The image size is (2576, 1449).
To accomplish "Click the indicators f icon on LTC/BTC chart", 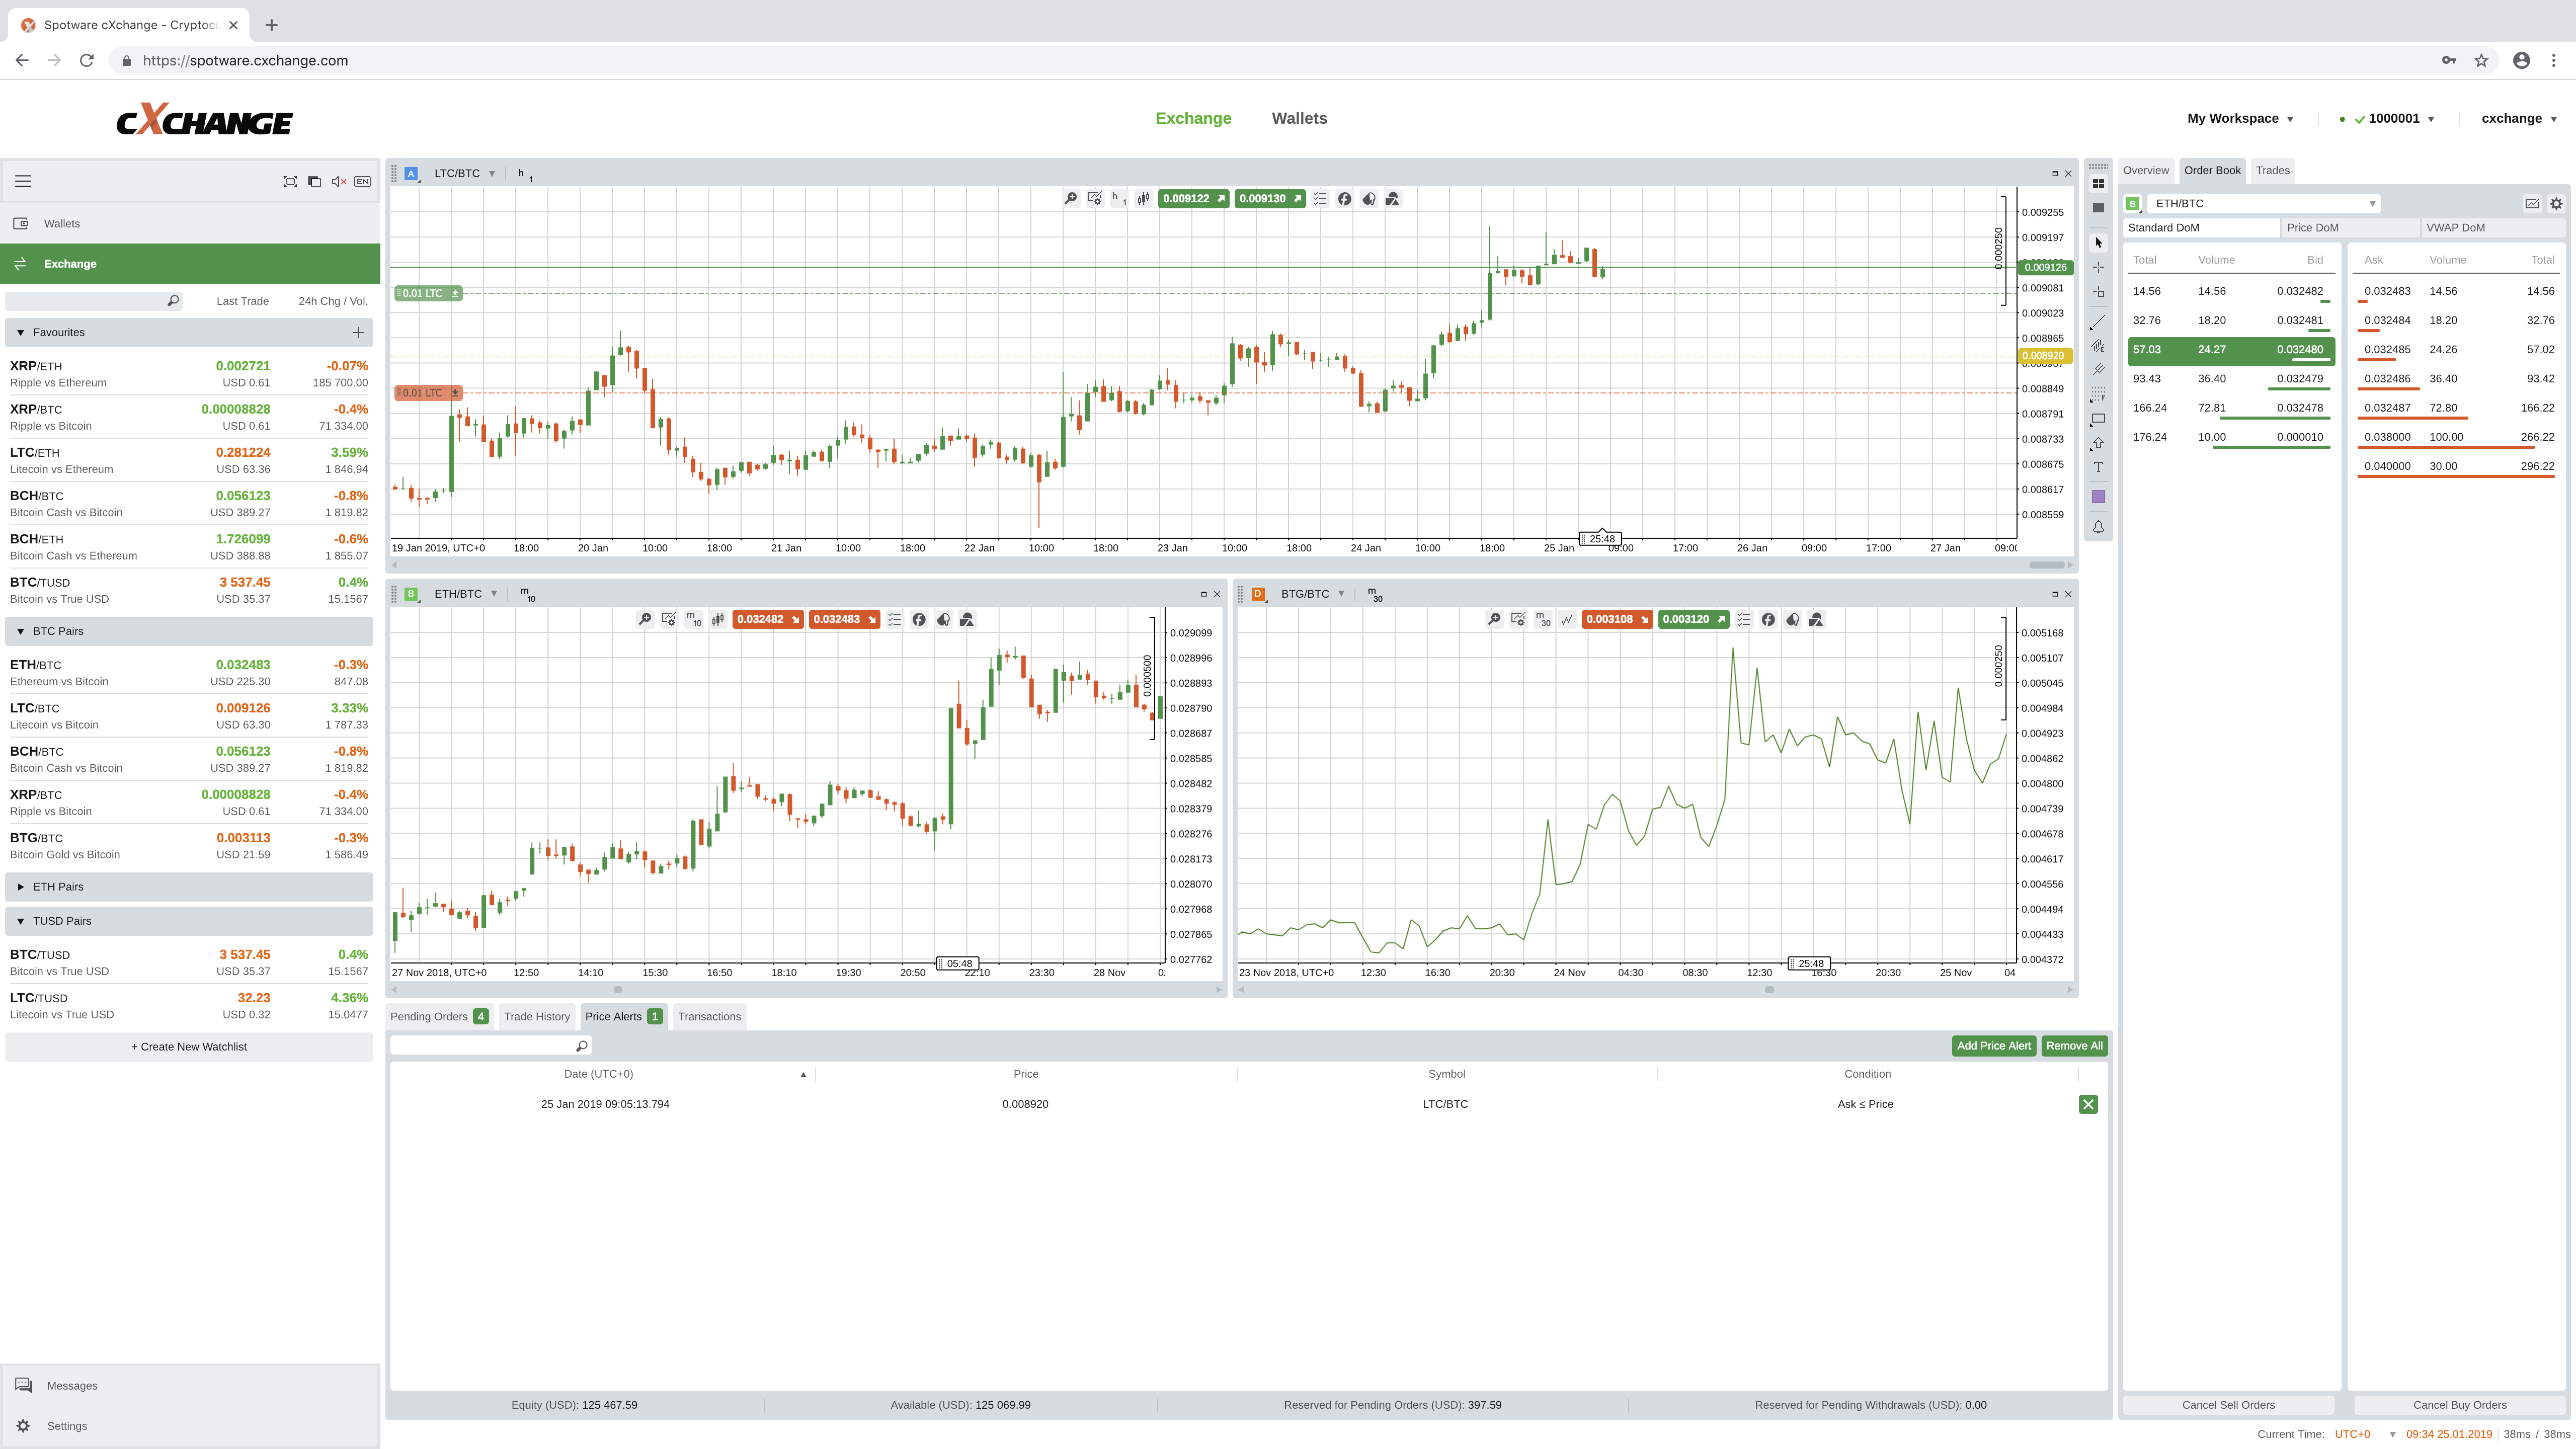I will pyautogui.click(x=1344, y=199).
